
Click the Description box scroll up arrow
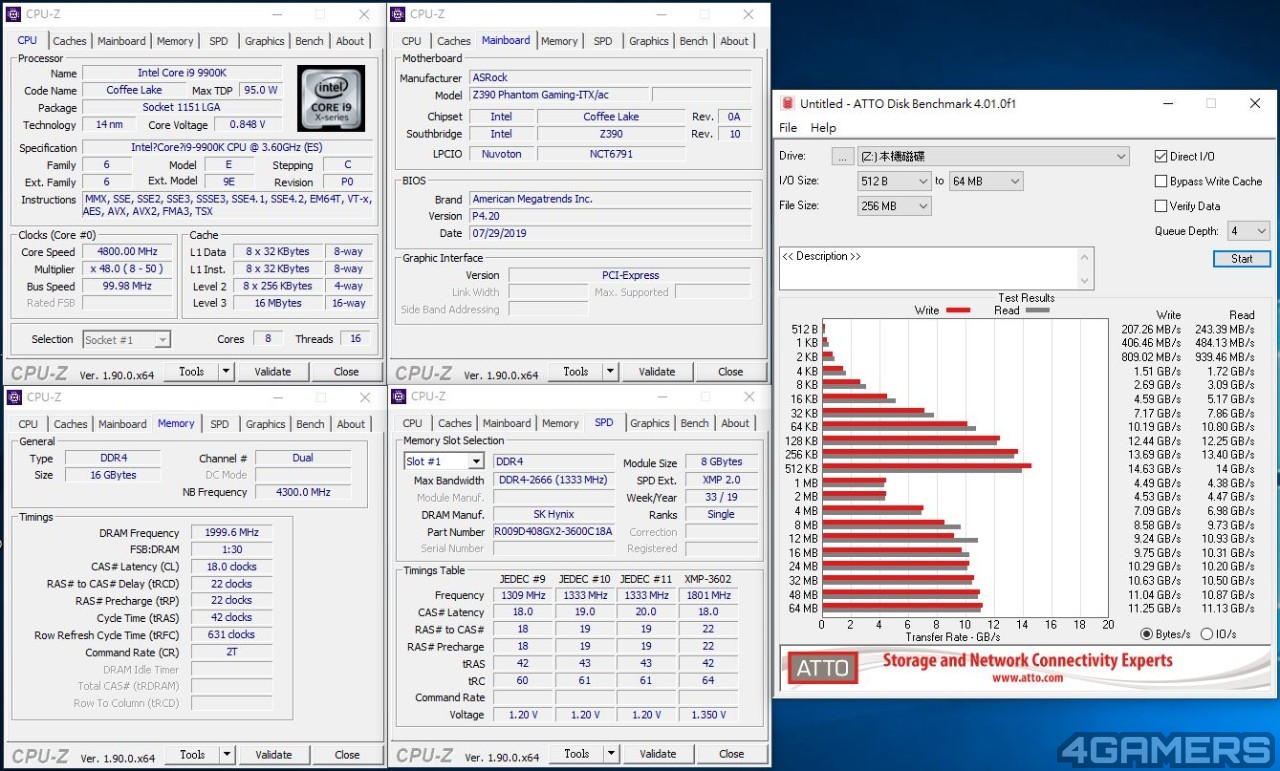1085,255
